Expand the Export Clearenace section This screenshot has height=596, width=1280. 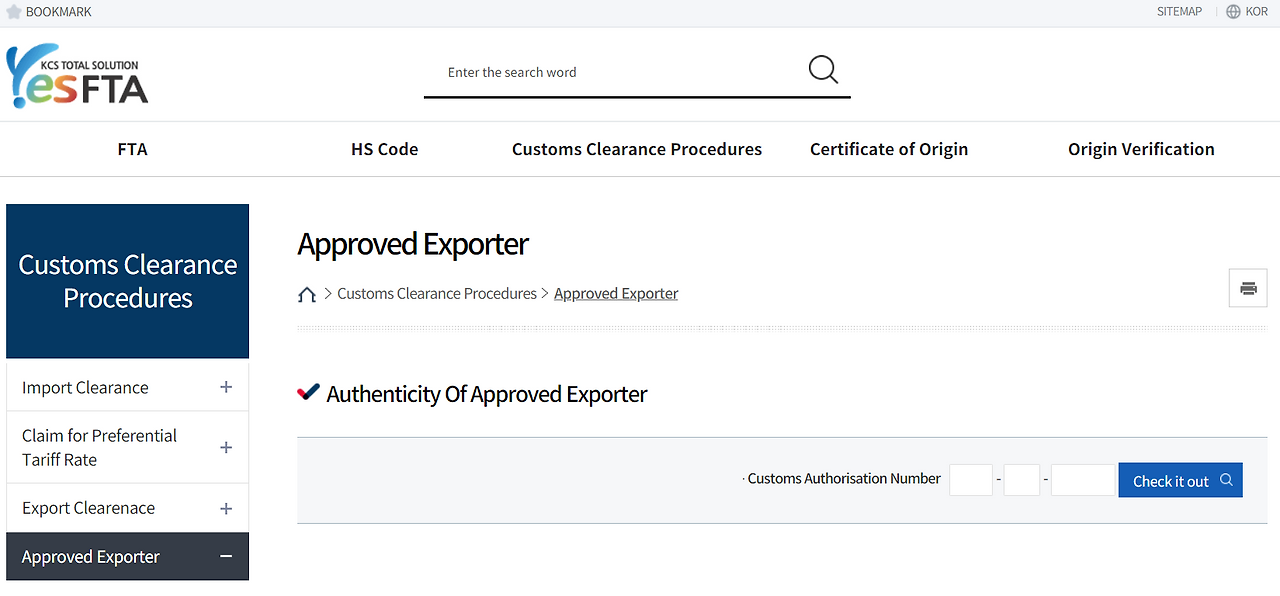pyautogui.click(x=226, y=509)
